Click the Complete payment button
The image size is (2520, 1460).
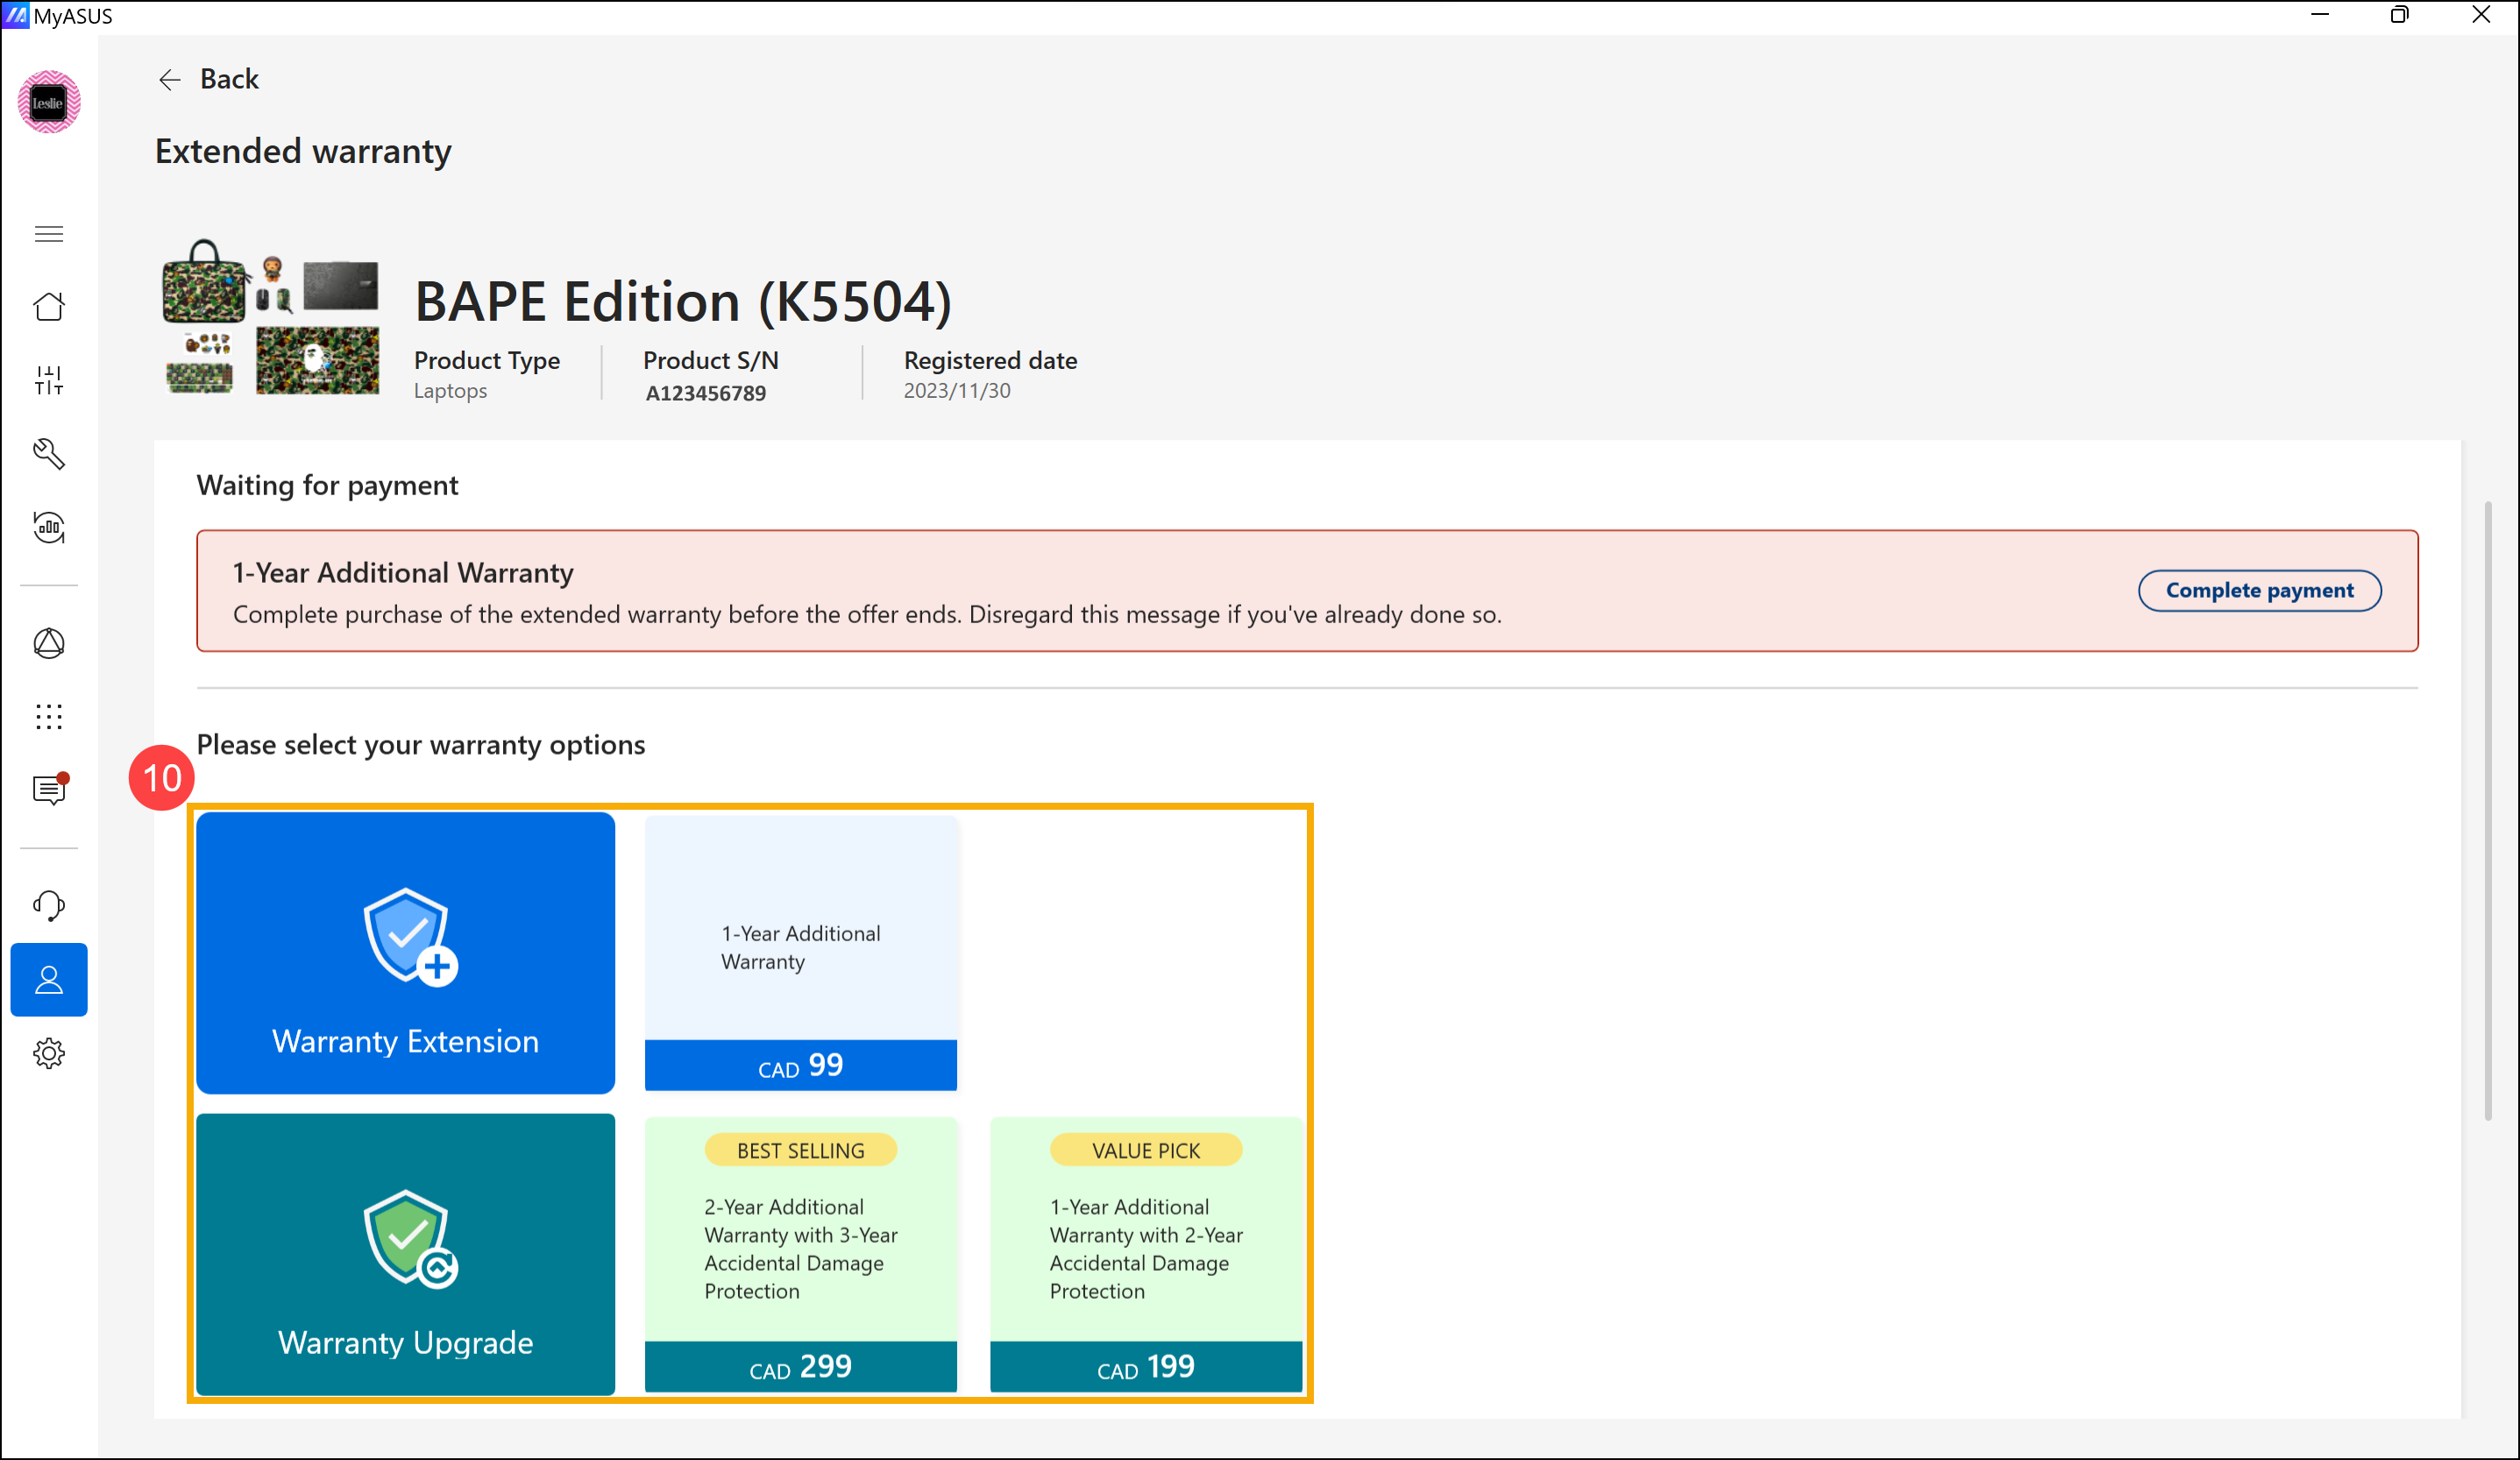(x=2259, y=590)
